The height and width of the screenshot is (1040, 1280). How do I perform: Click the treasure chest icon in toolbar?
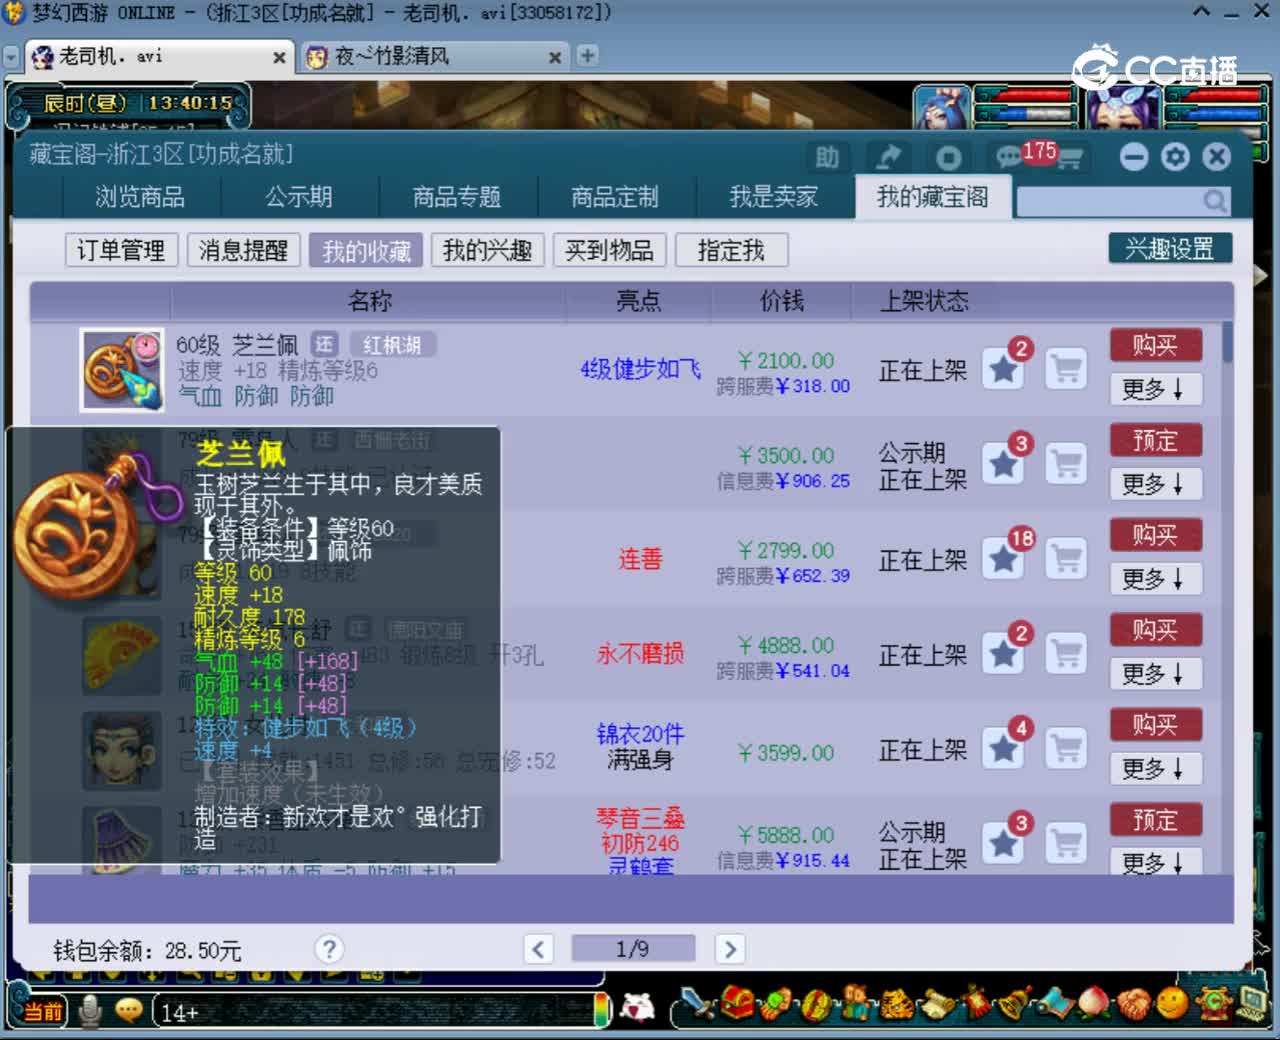click(x=739, y=1002)
